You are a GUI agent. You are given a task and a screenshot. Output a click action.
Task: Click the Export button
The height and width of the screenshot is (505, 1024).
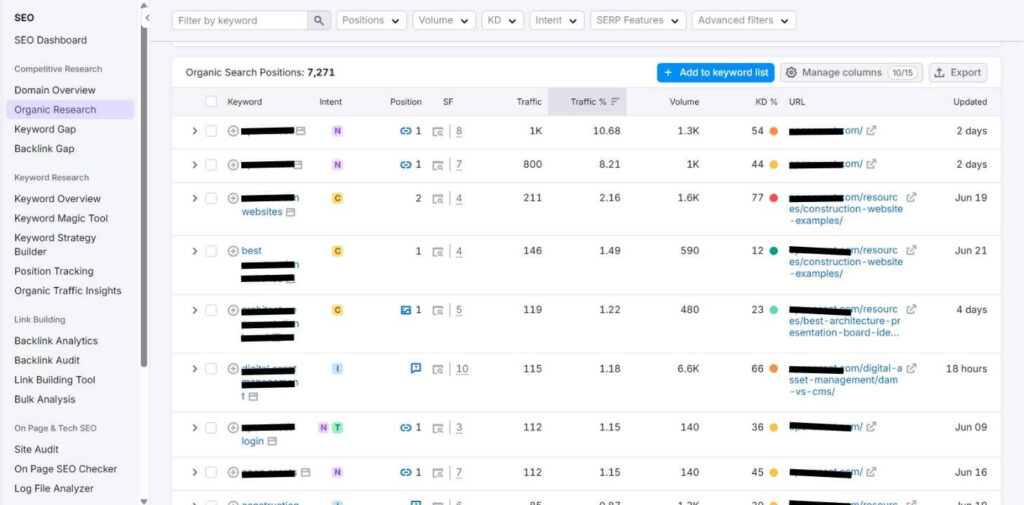point(957,73)
